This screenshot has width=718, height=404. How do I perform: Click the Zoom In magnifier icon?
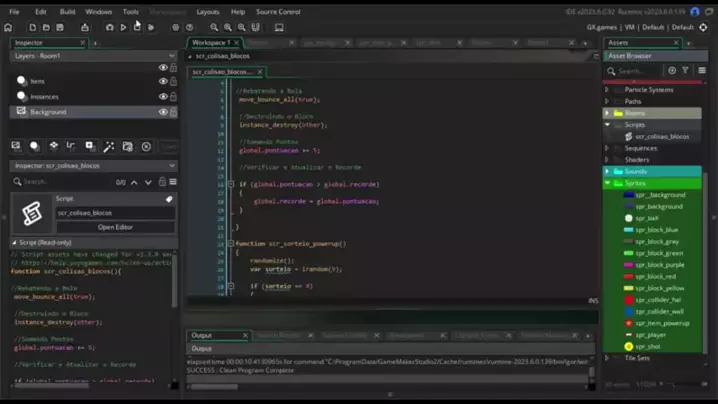pyautogui.click(x=241, y=27)
